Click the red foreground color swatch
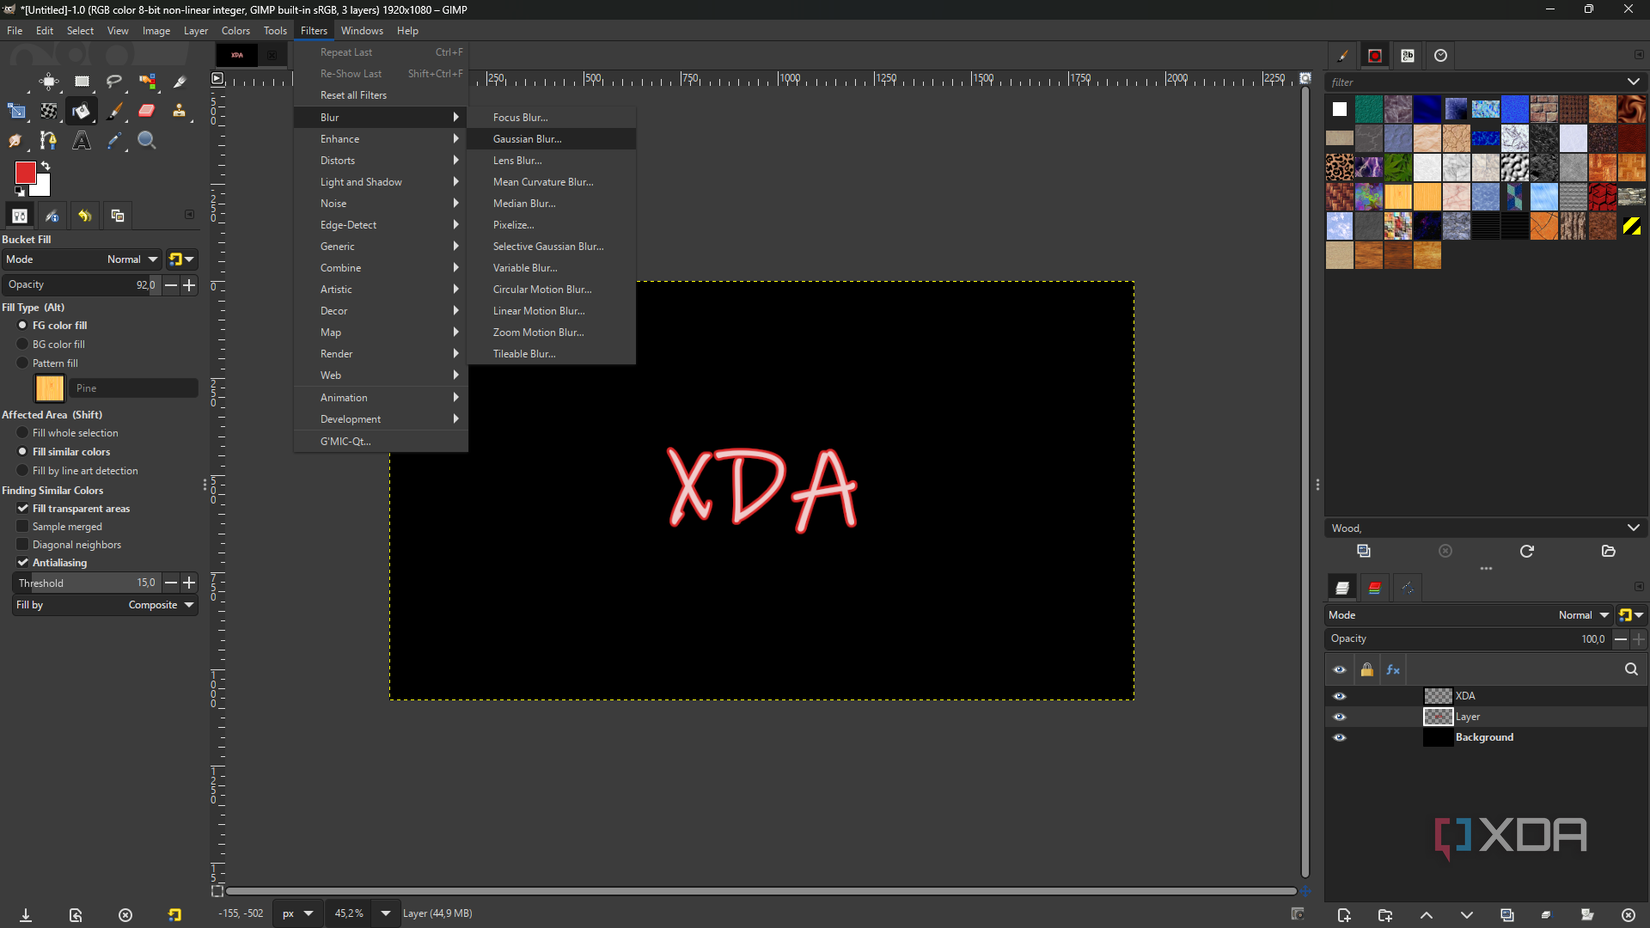Screen dimensions: 1650x928 pyautogui.click(x=24, y=172)
